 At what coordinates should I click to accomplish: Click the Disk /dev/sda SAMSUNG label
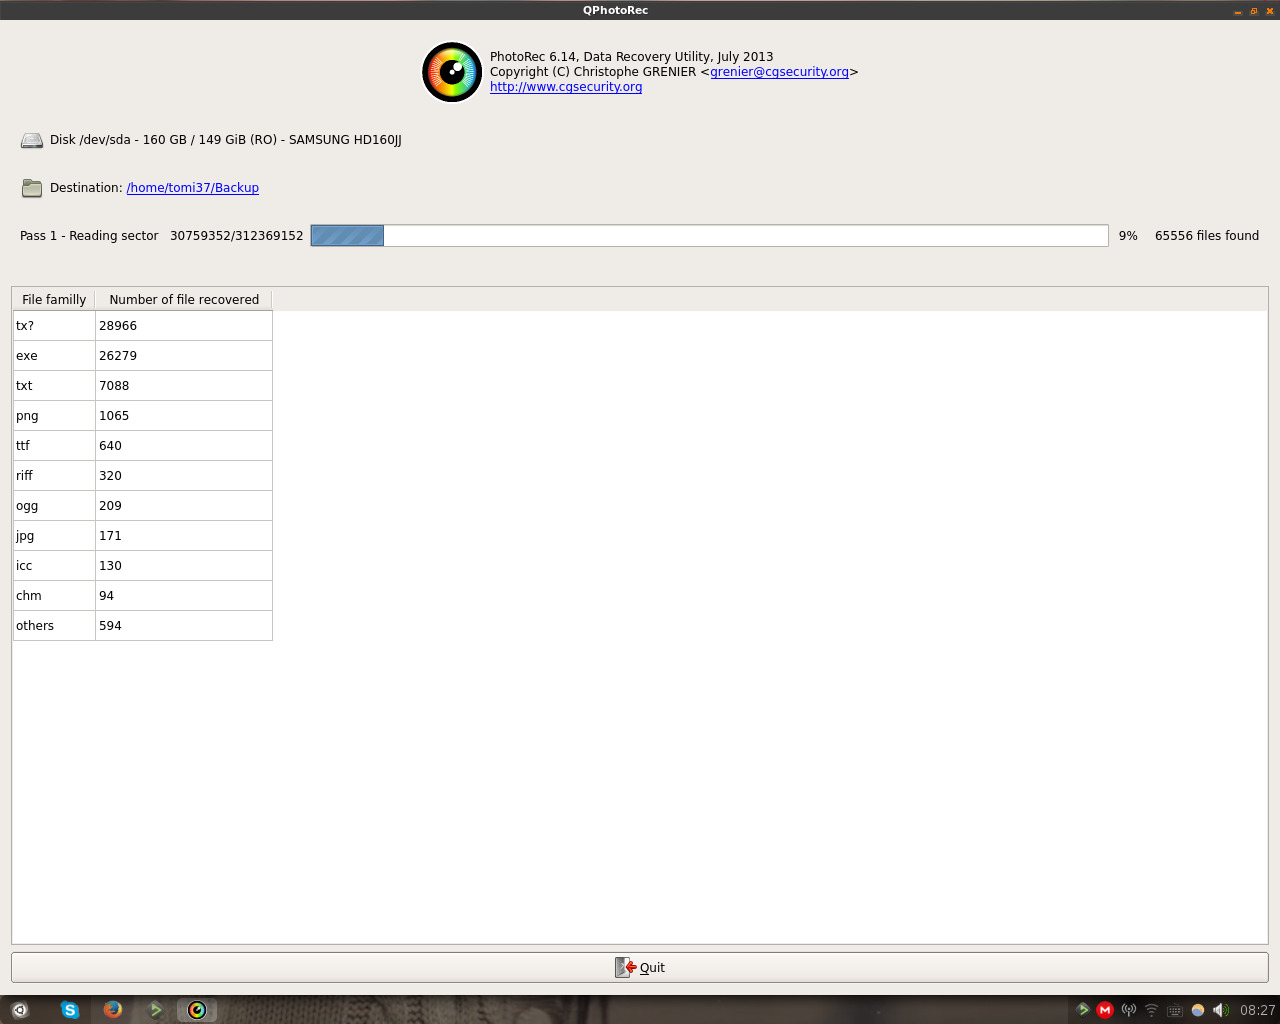pyautogui.click(x=226, y=140)
